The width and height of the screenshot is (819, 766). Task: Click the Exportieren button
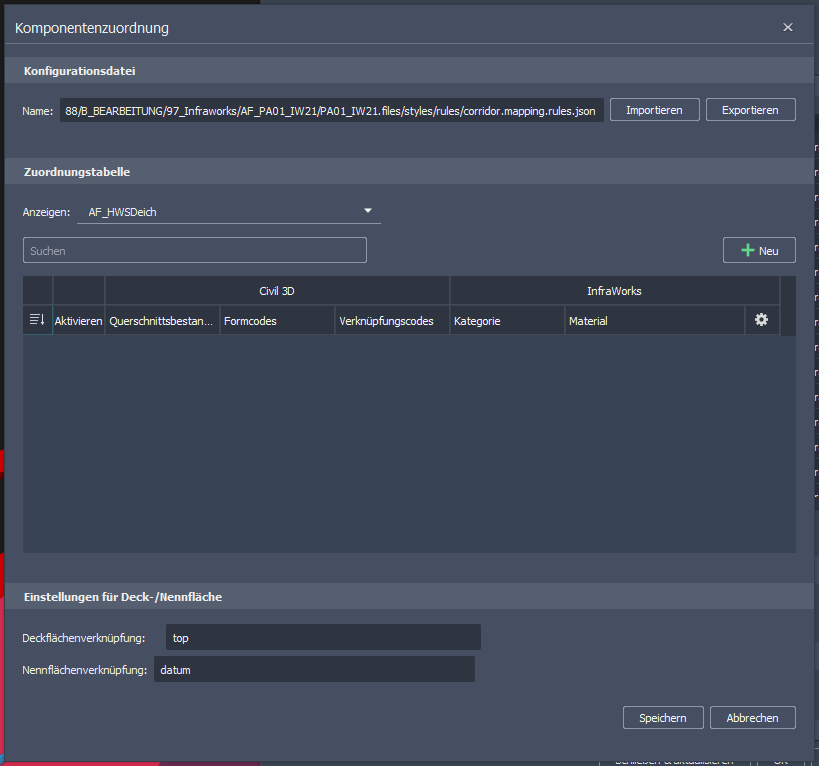(x=751, y=110)
